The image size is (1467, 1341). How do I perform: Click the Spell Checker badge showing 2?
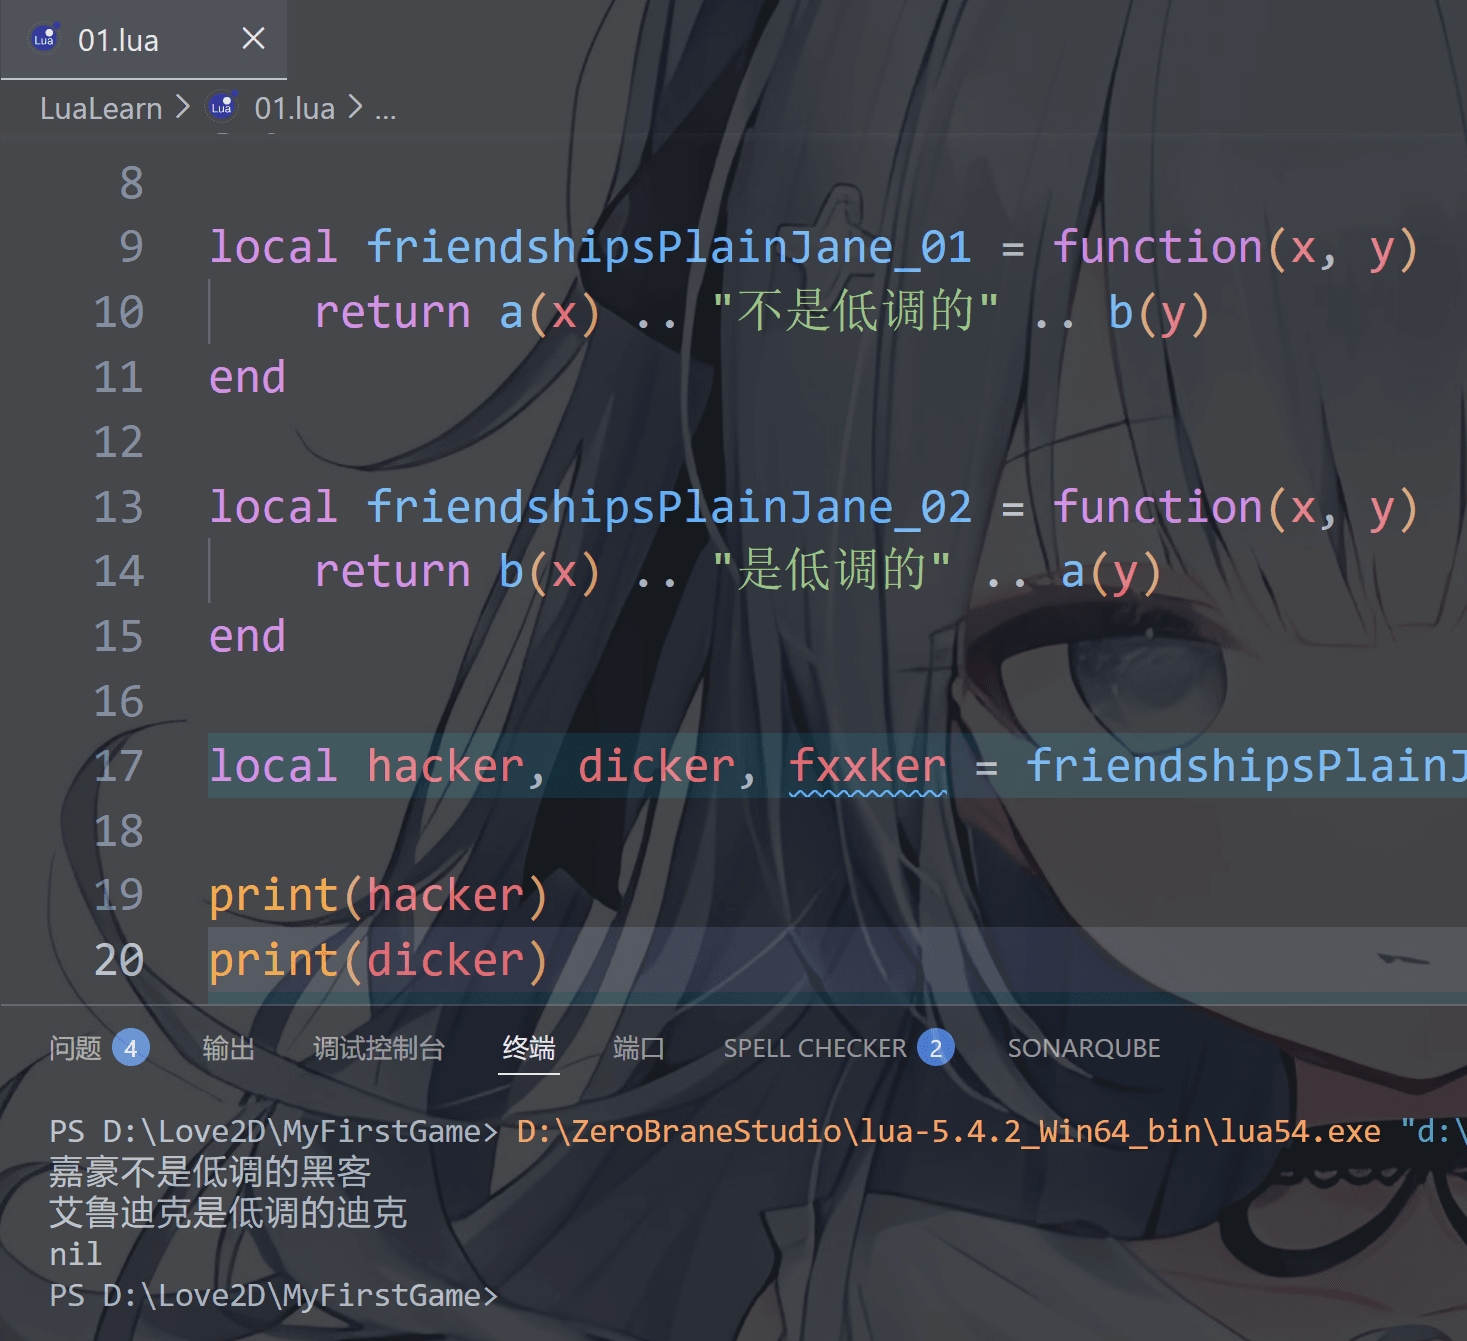tap(935, 1048)
